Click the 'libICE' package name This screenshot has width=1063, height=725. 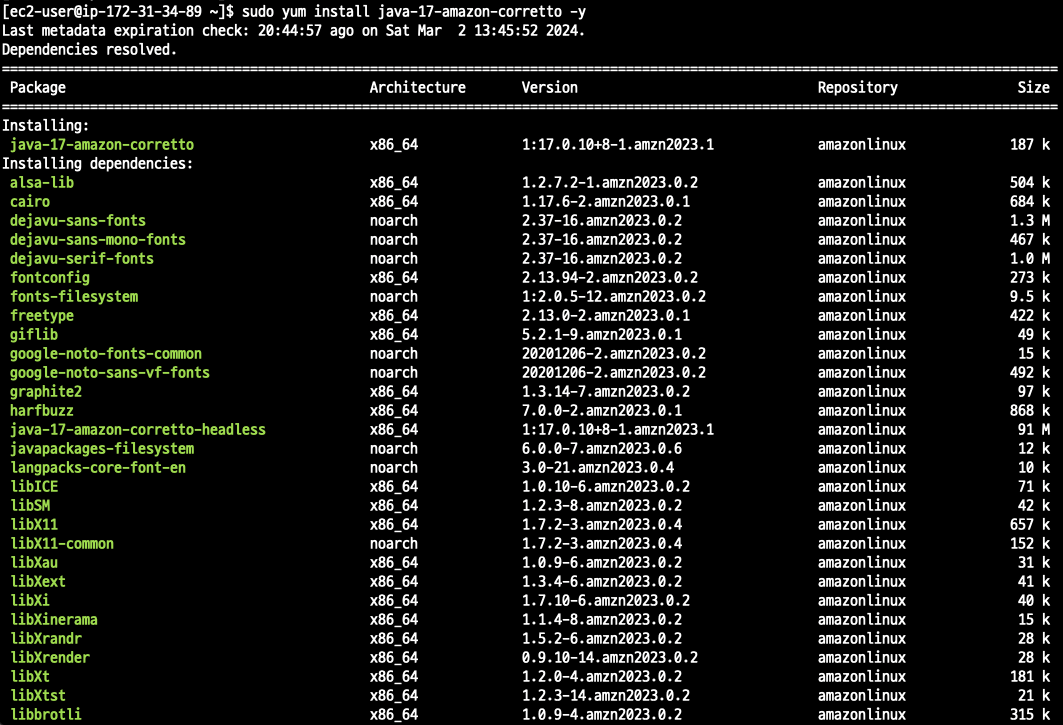pyautogui.click(x=34, y=486)
